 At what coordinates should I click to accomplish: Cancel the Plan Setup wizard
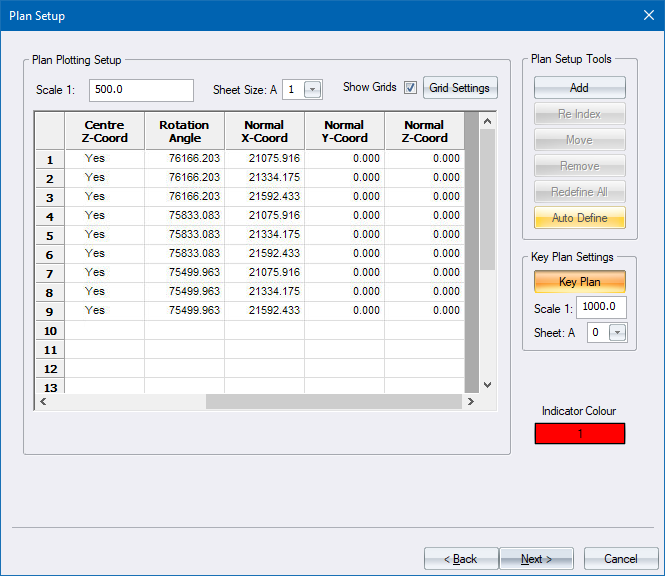[620, 559]
